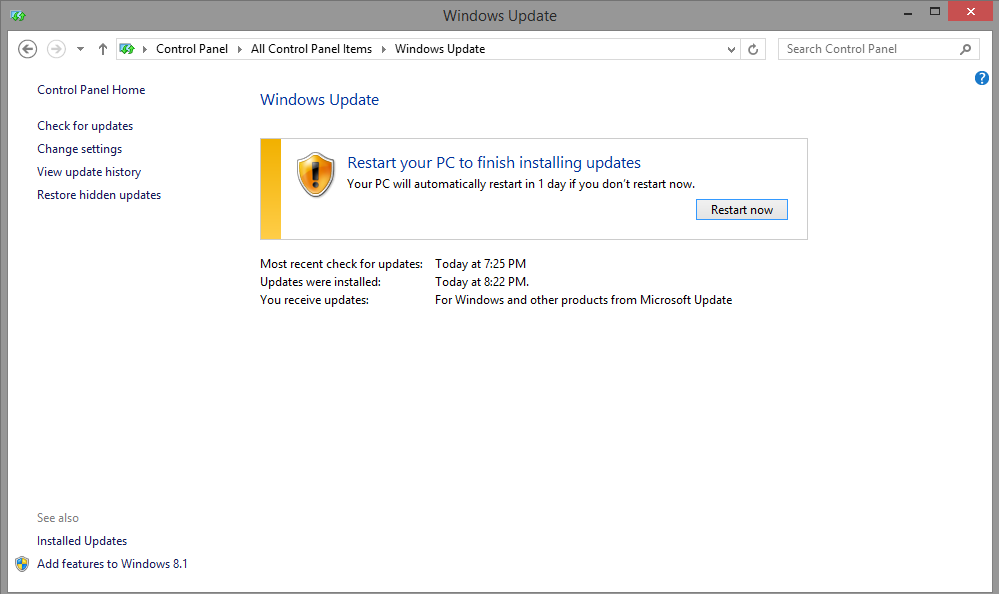Viewport: 999px width, 594px height.
Task: Click the Restart now button
Action: click(x=742, y=210)
